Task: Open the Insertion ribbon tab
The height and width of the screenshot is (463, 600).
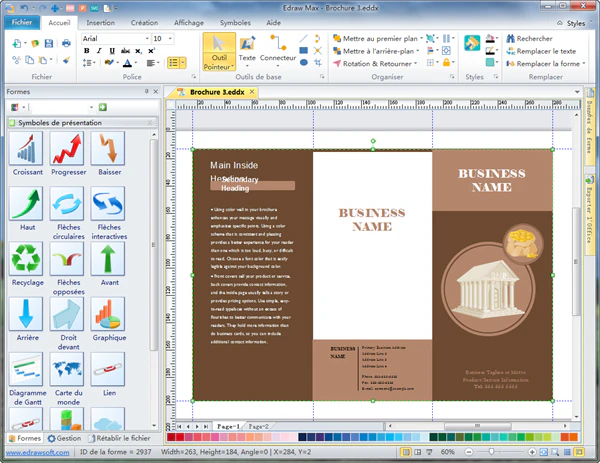Action: [x=100, y=23]
